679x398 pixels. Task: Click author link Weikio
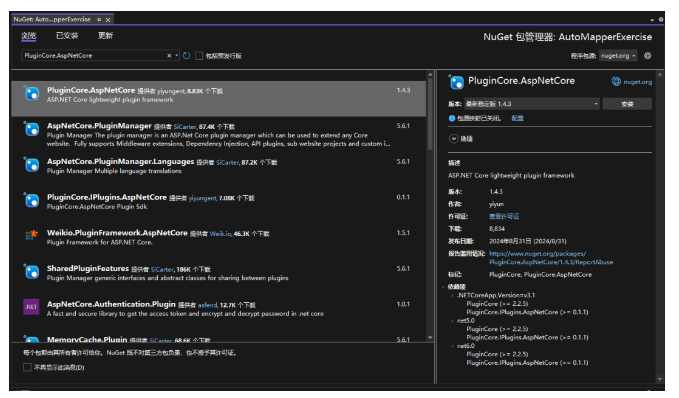pos(220,234)
